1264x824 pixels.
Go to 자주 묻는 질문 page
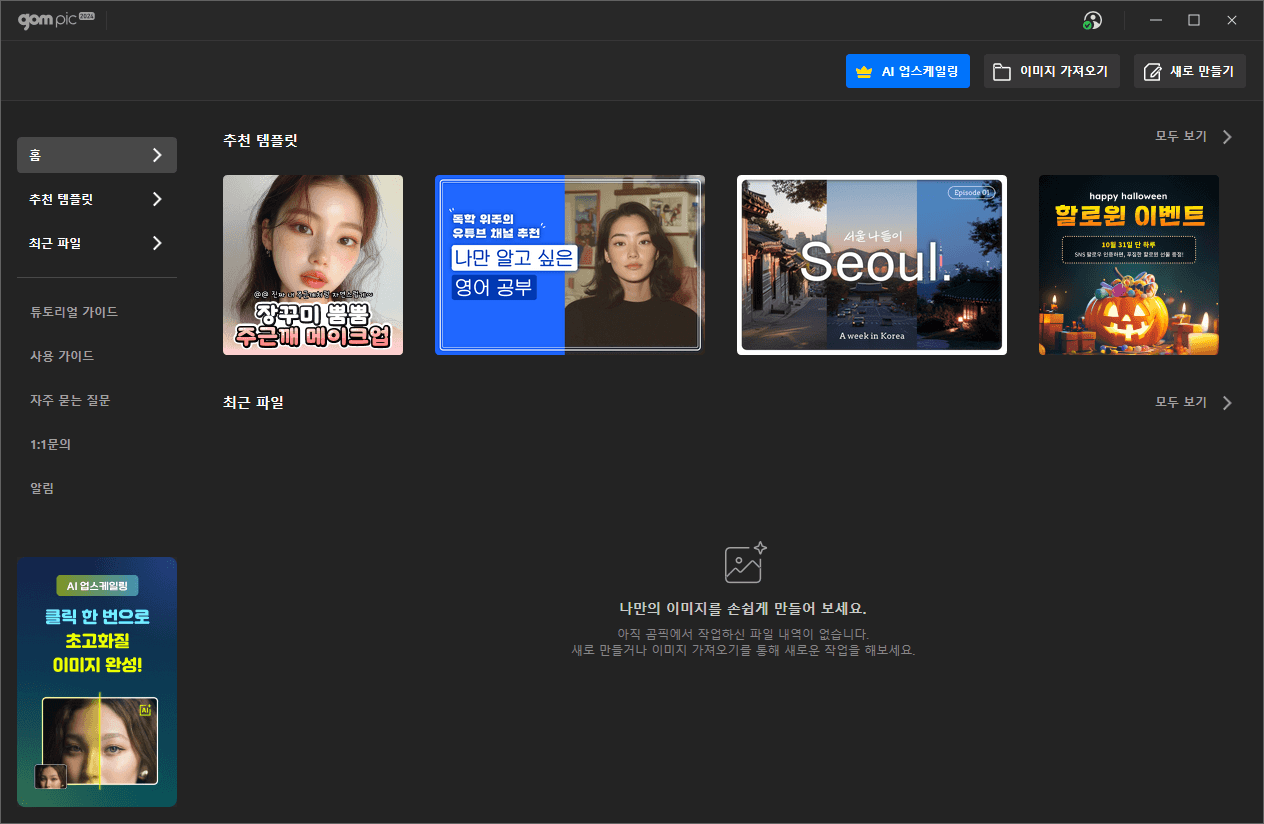[70, 400]
